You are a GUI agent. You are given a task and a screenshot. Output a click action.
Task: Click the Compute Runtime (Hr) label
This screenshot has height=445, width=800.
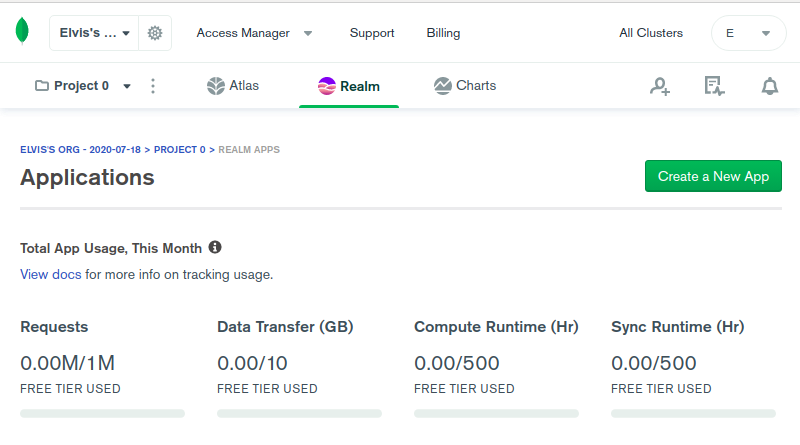coord(496,327)
